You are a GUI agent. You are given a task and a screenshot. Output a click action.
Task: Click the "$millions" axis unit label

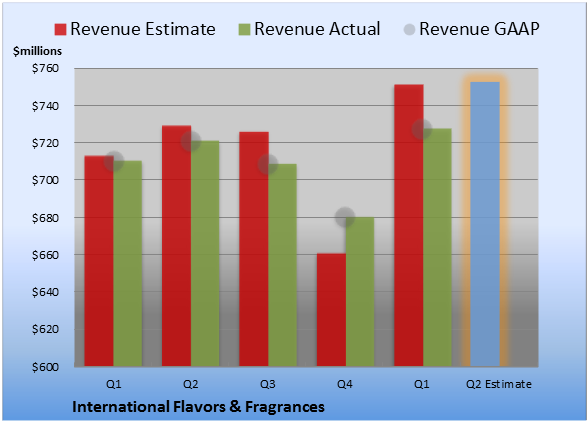pos(37,51)
